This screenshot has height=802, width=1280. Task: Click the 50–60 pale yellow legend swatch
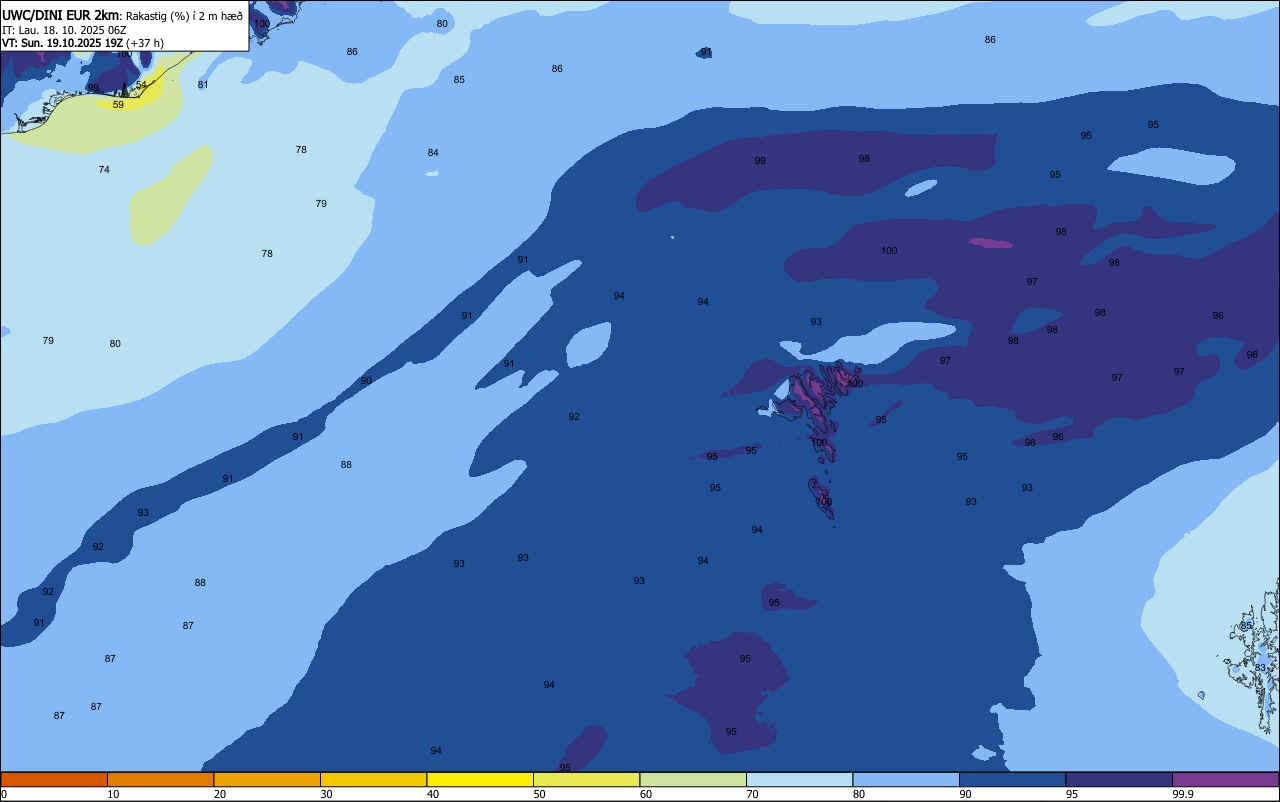586,779
